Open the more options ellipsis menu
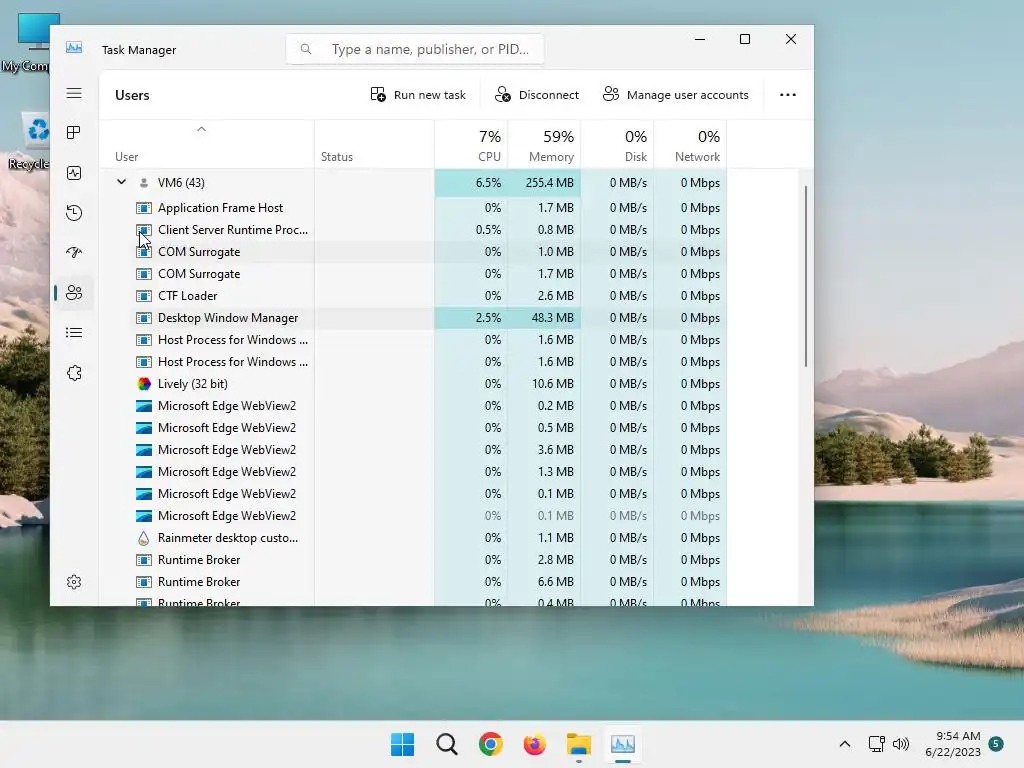This screenshot has width=1024, height=768. [x=788, y=95]
